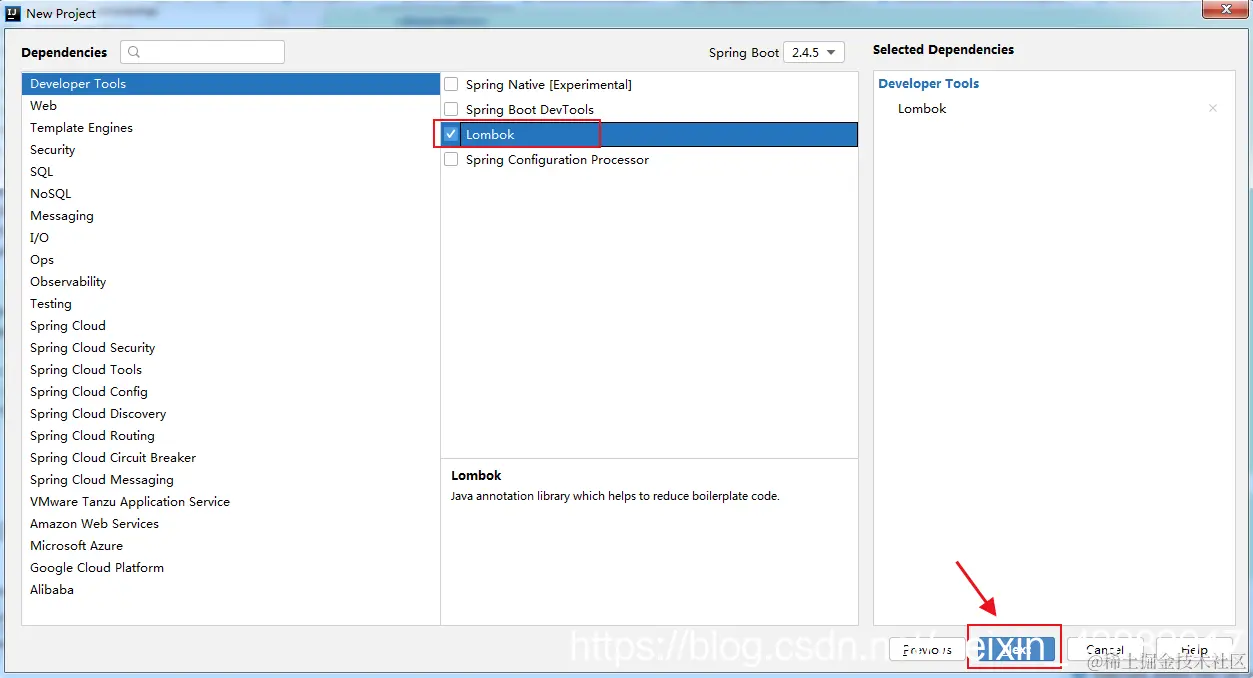The width and height of the screenshot is (1253, 678).
Task: Open the Spring Boot version dropdown
Action: 814,52
